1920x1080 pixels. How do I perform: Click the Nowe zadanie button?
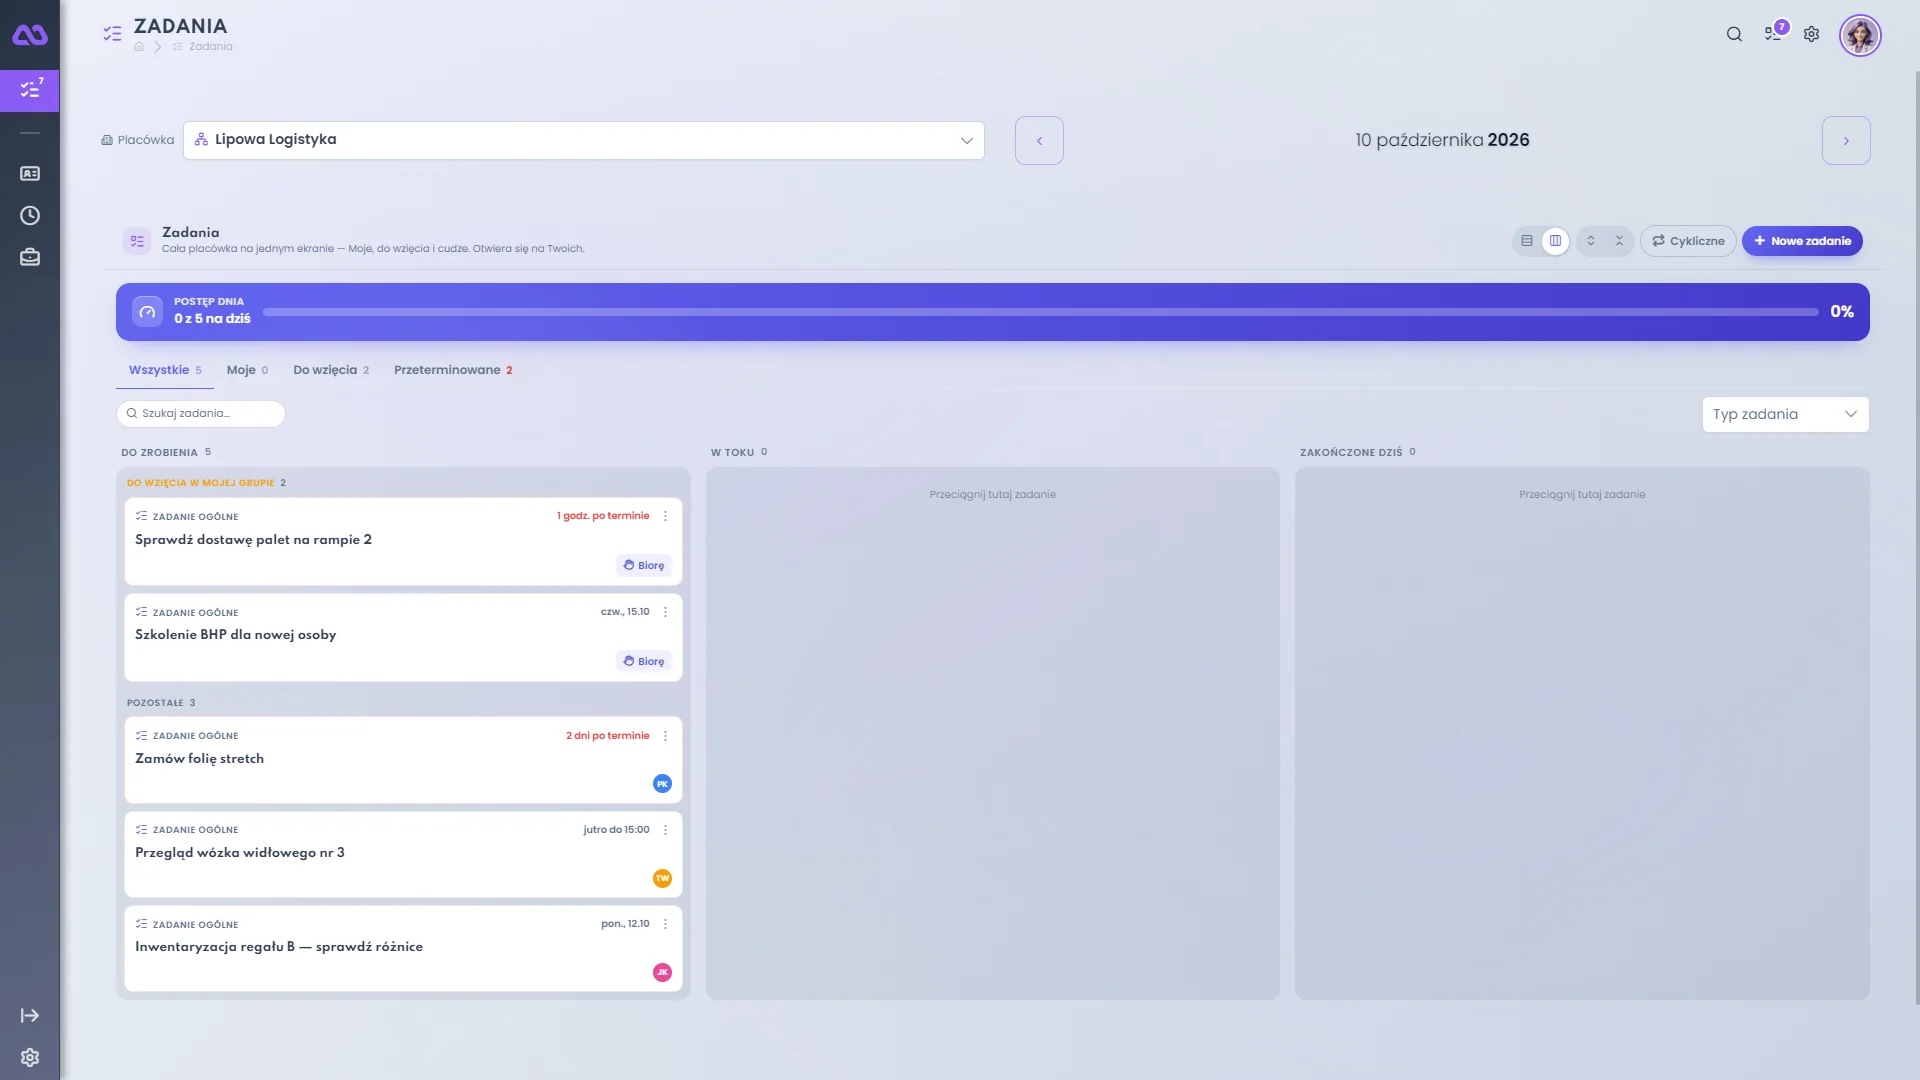(1802, 241)
